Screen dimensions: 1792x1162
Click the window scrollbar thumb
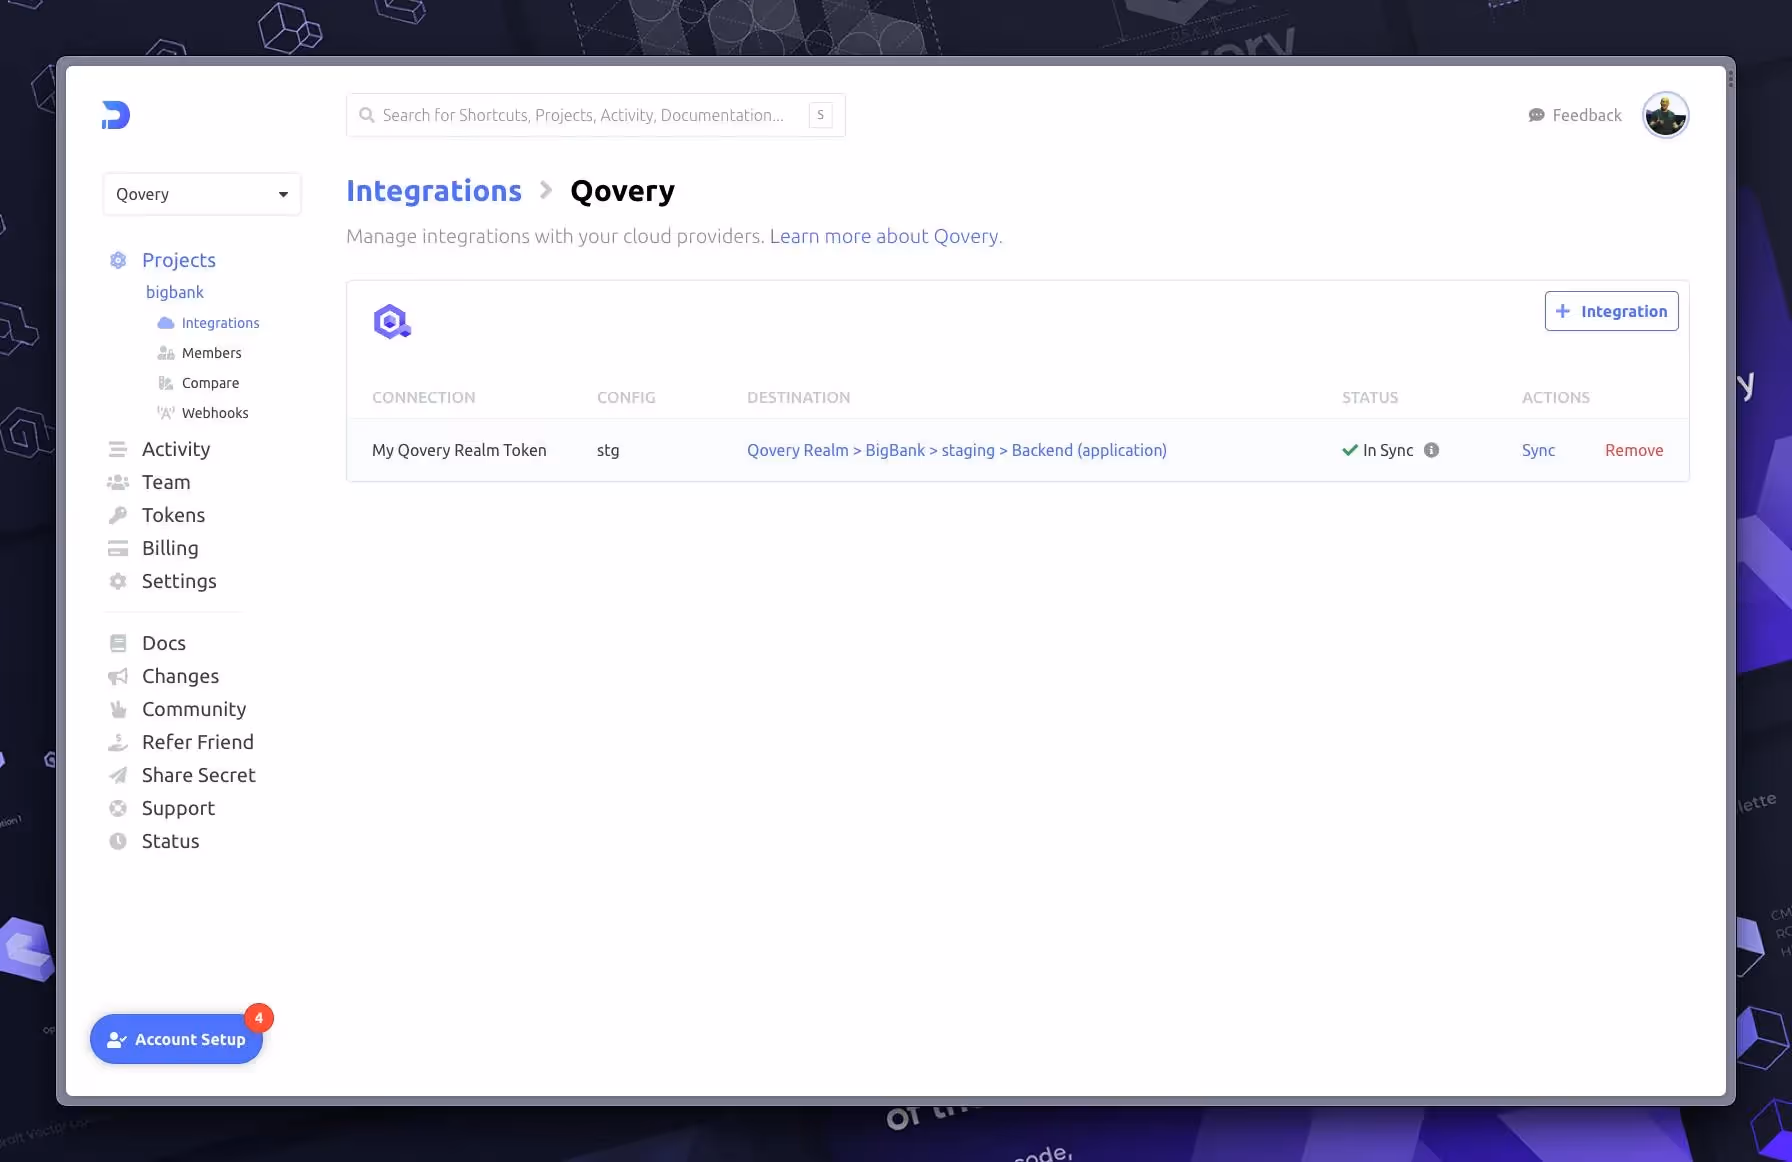coord(1730,78)
